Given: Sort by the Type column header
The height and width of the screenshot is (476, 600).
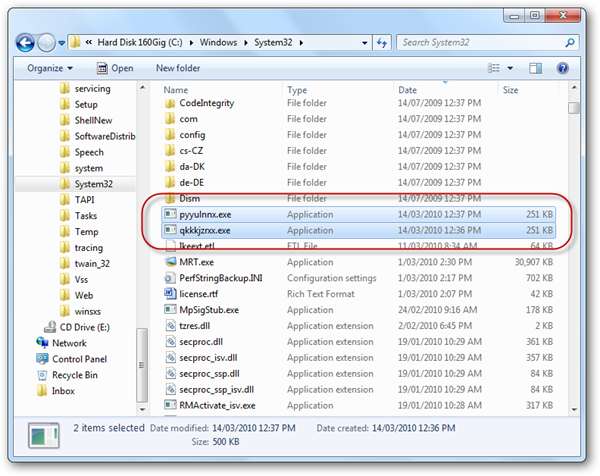Looking at the screenshot, I should click(x=297, y=90).
